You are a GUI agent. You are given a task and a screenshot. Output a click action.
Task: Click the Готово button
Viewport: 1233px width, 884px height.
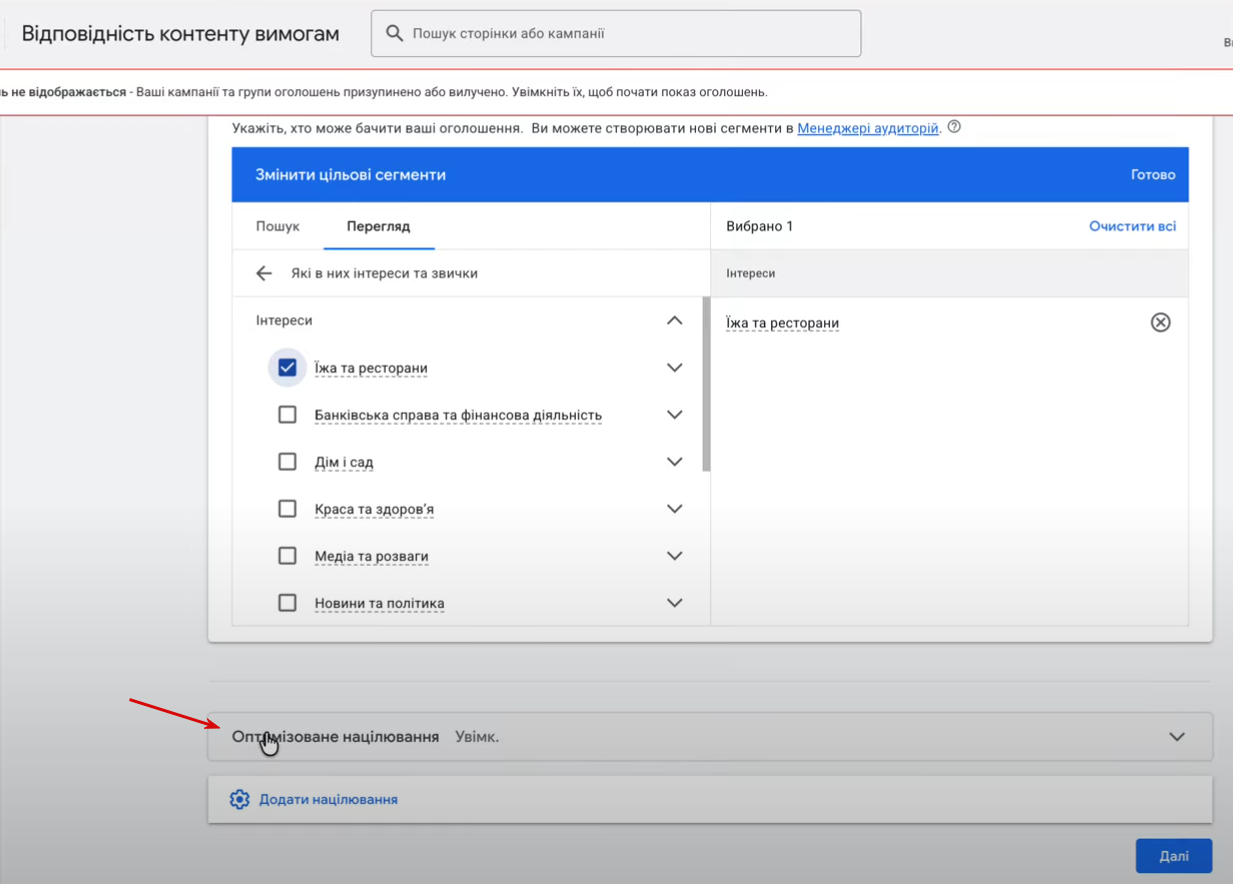coord(1152,175)
